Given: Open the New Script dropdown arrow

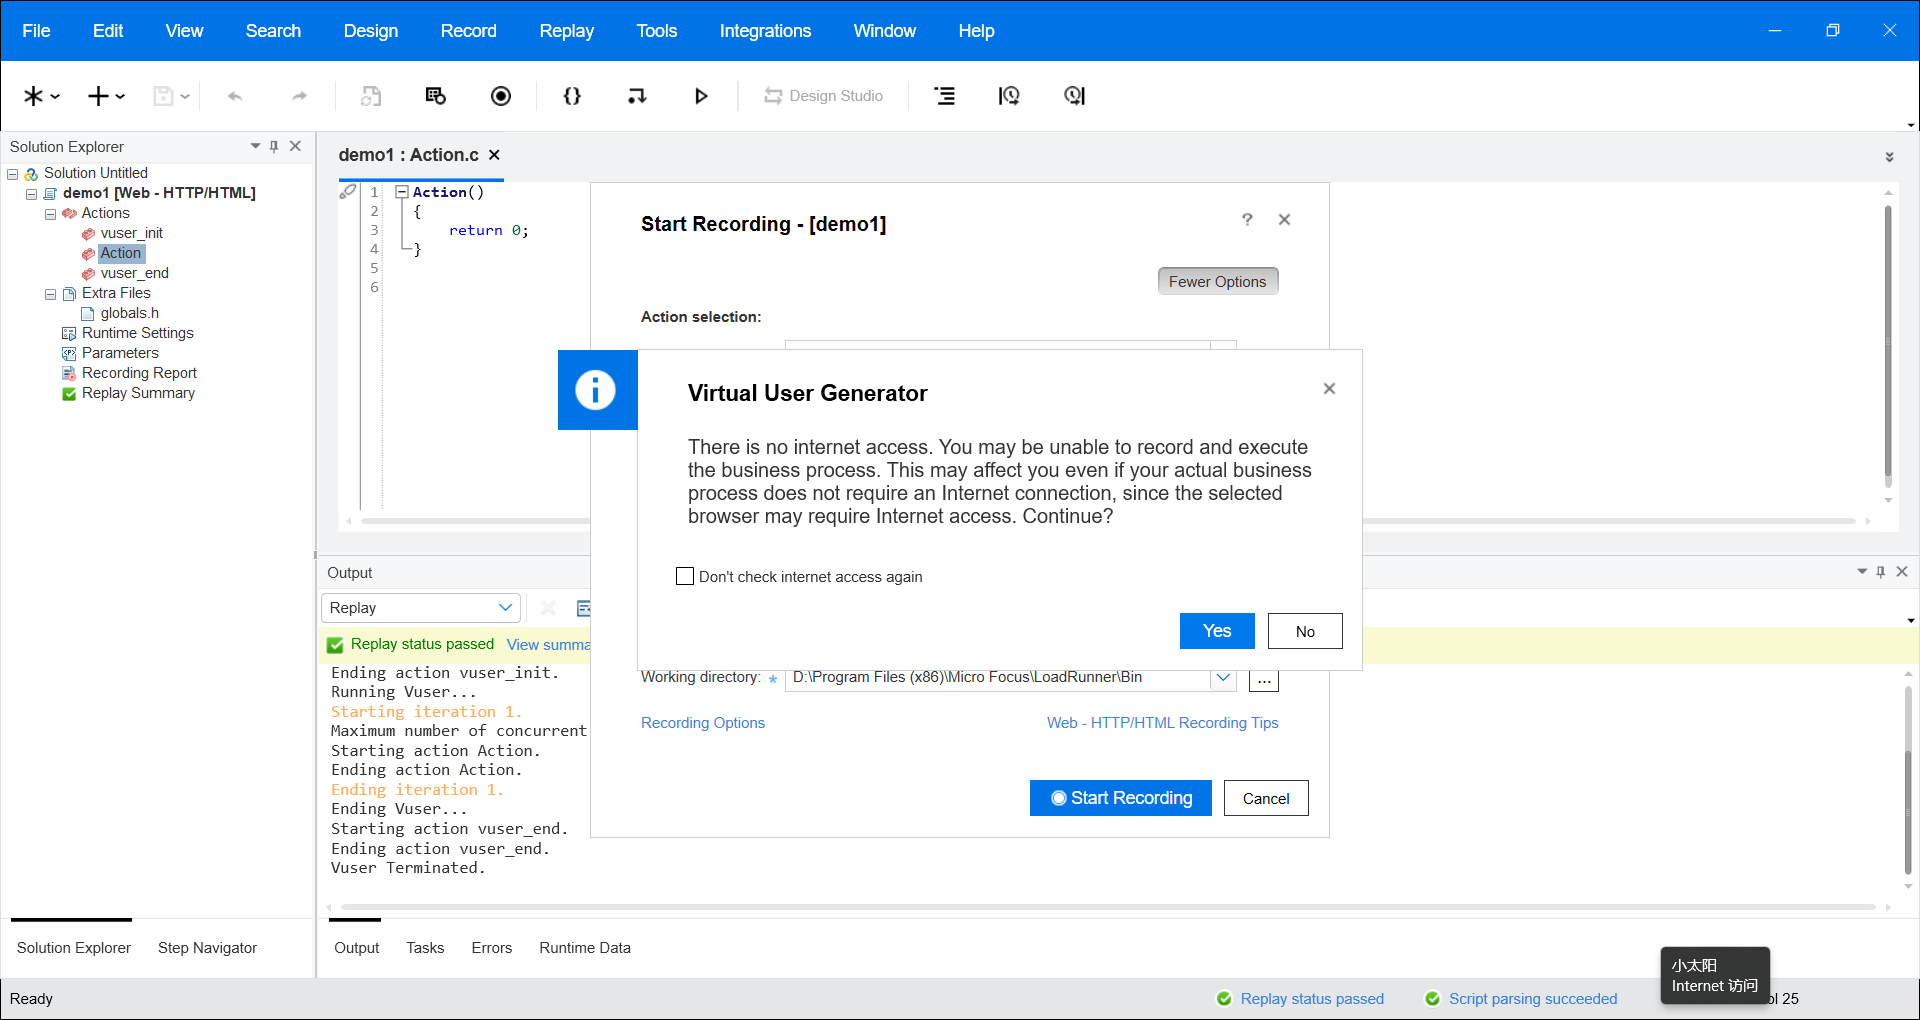Looking at the screenshot, I should tap(55, 97).
